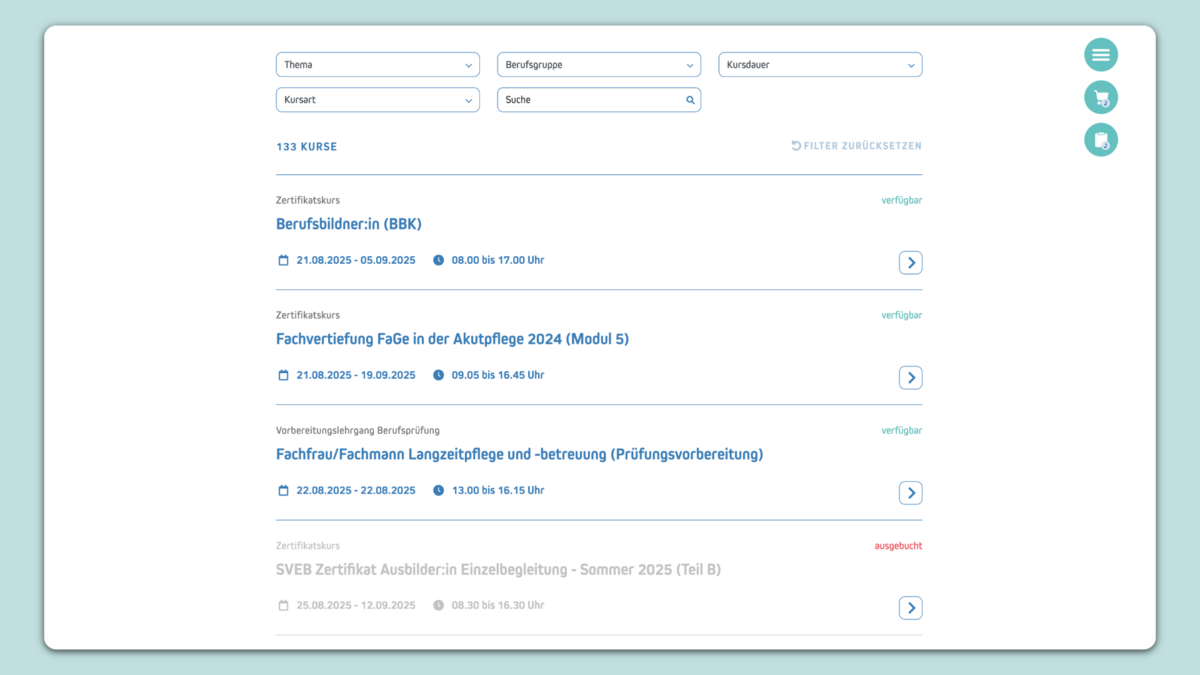The height and width of the screenshot is (675, 1200).
Task: Open the hamburger menu button
Action: pos(1101,55)
